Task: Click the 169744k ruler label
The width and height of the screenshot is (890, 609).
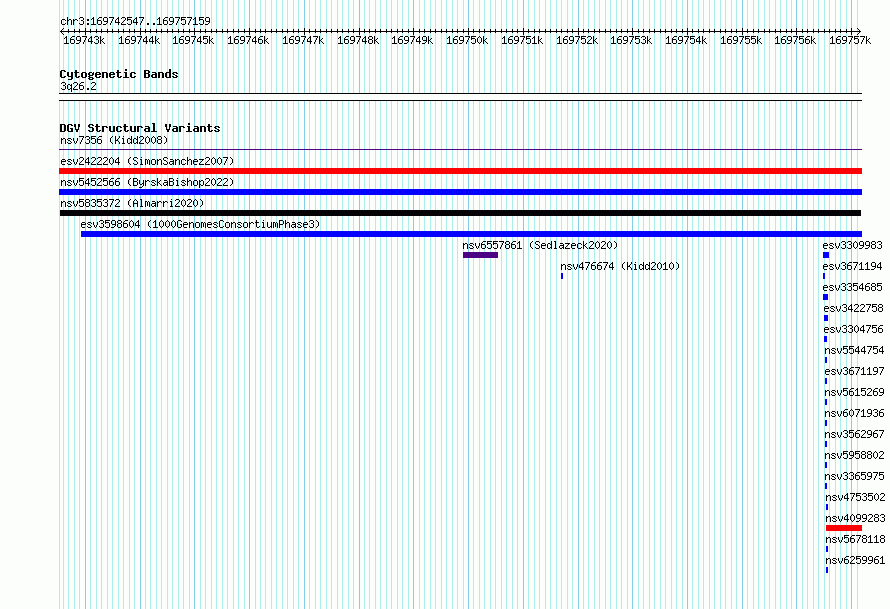Action: (139, 40)
